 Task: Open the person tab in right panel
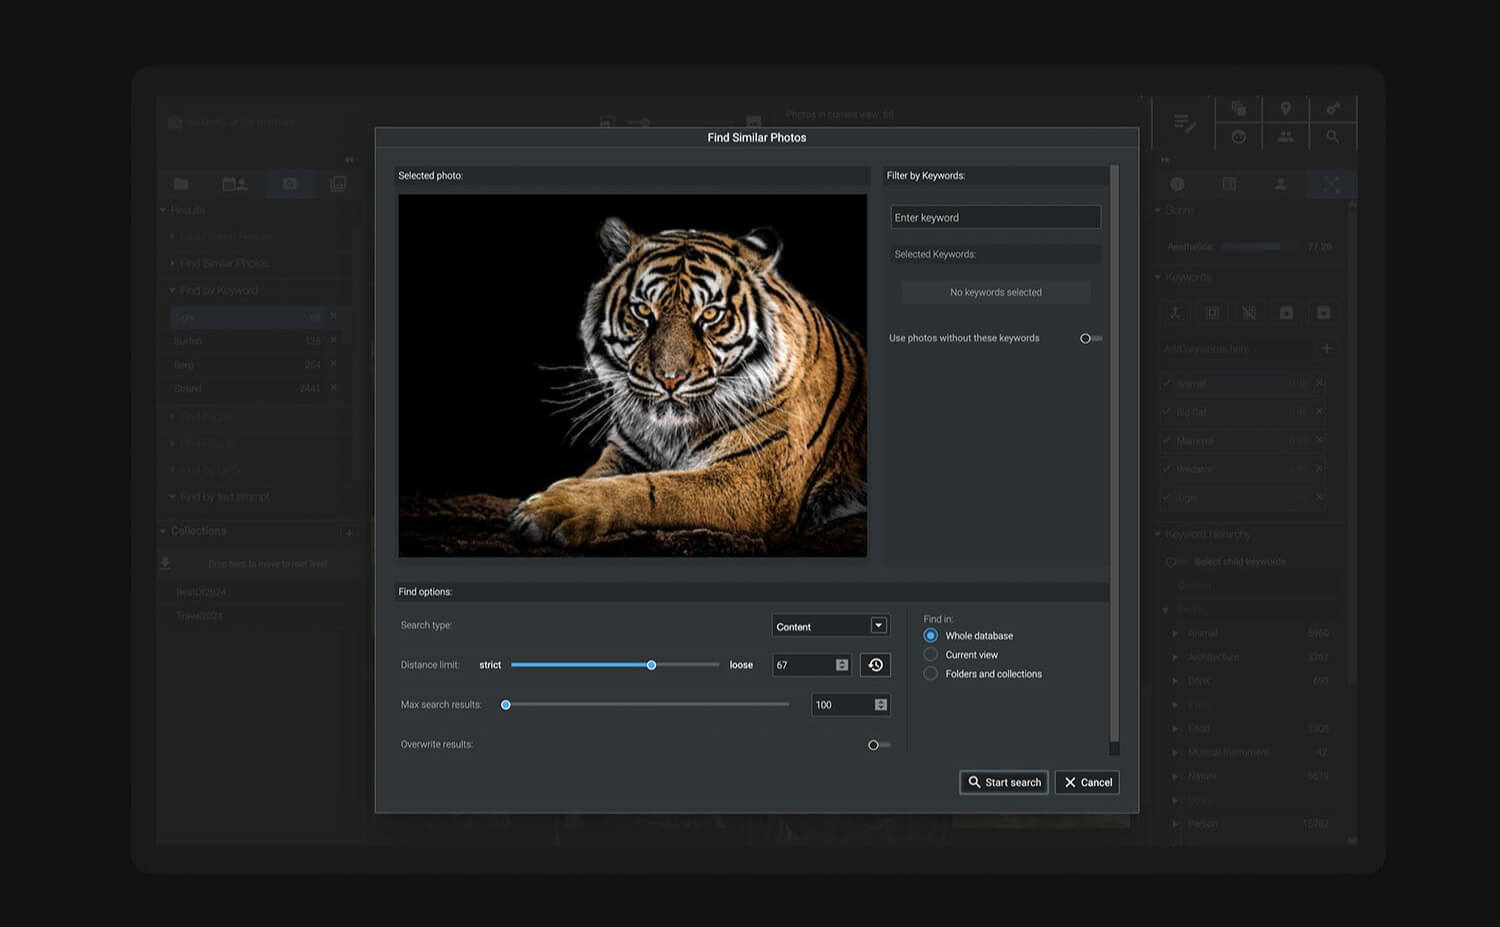tap(1280, 184)
